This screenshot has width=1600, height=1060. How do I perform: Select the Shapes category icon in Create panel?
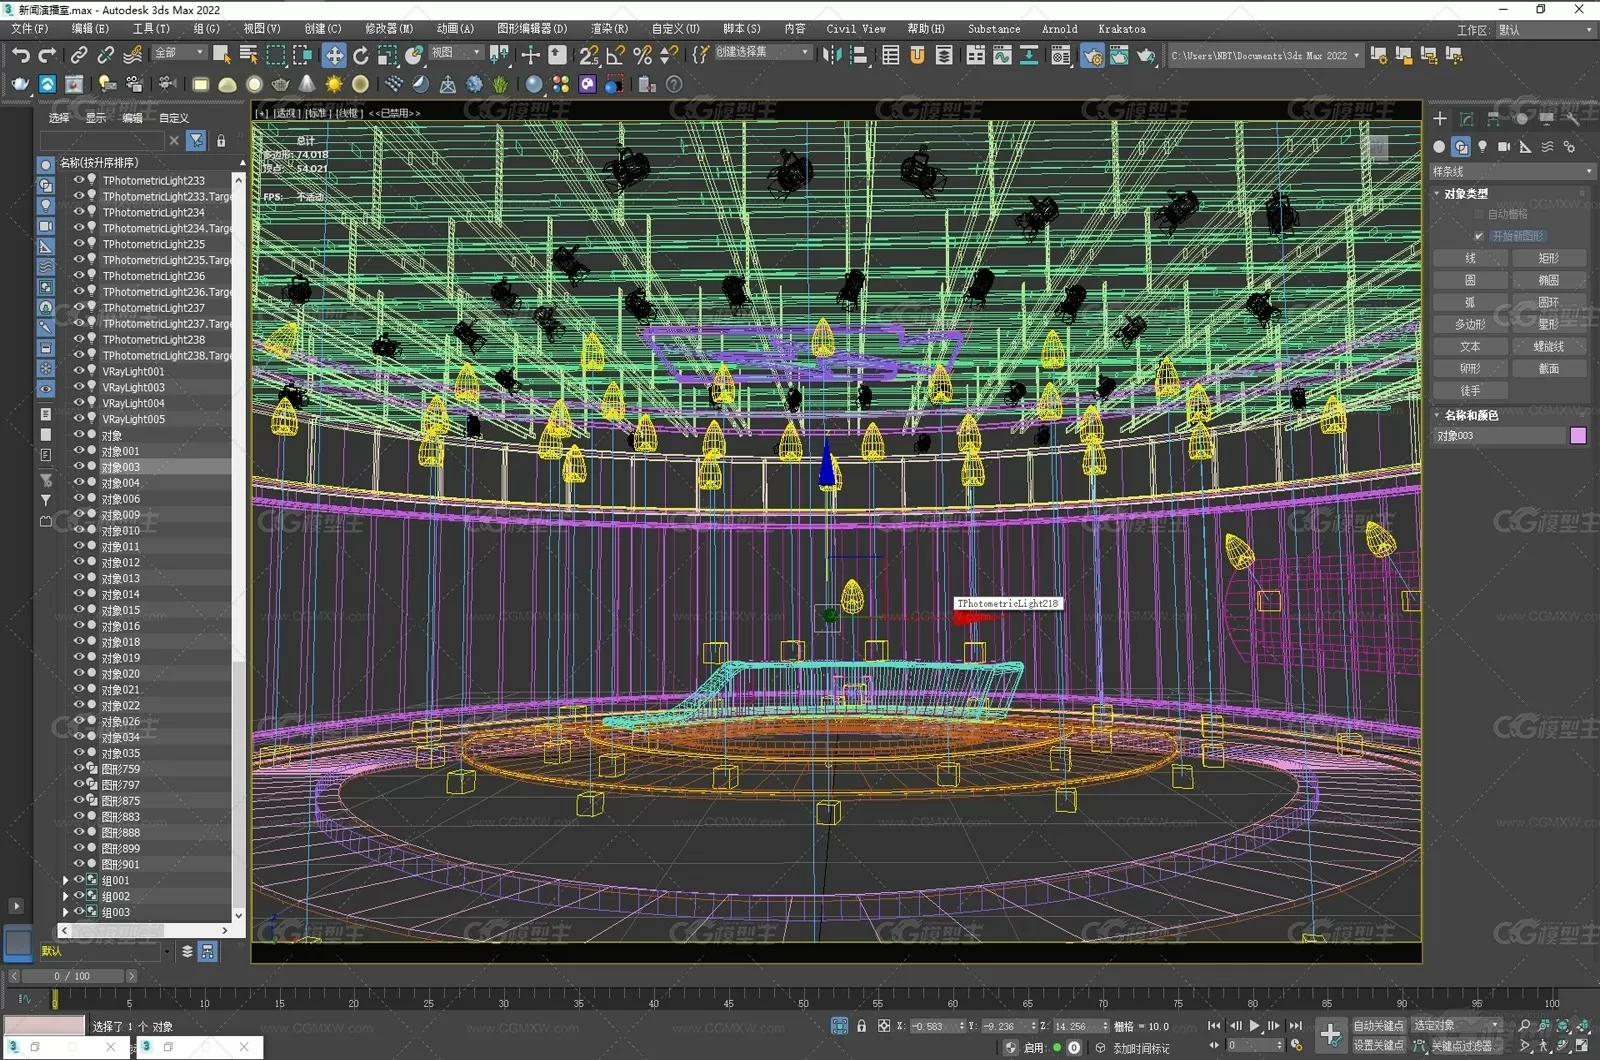pyautogui.click(x=1461, y=147)
